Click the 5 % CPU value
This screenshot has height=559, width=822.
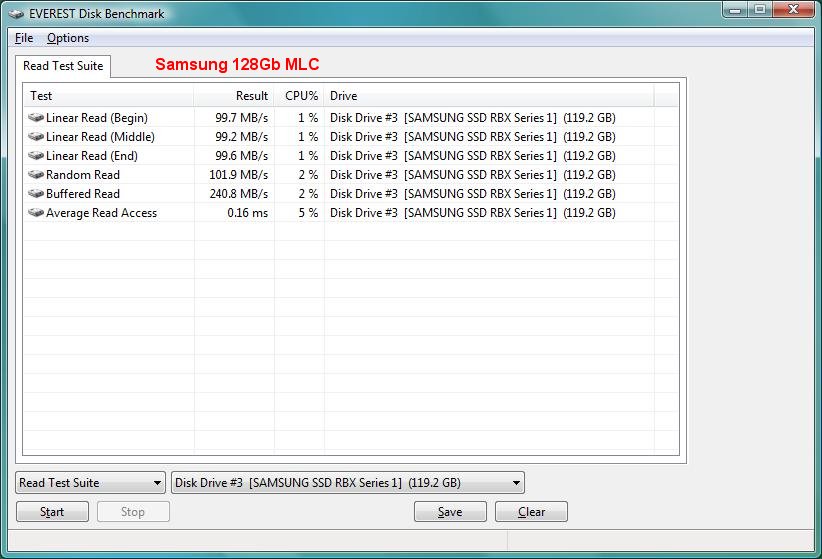(308, 212)
